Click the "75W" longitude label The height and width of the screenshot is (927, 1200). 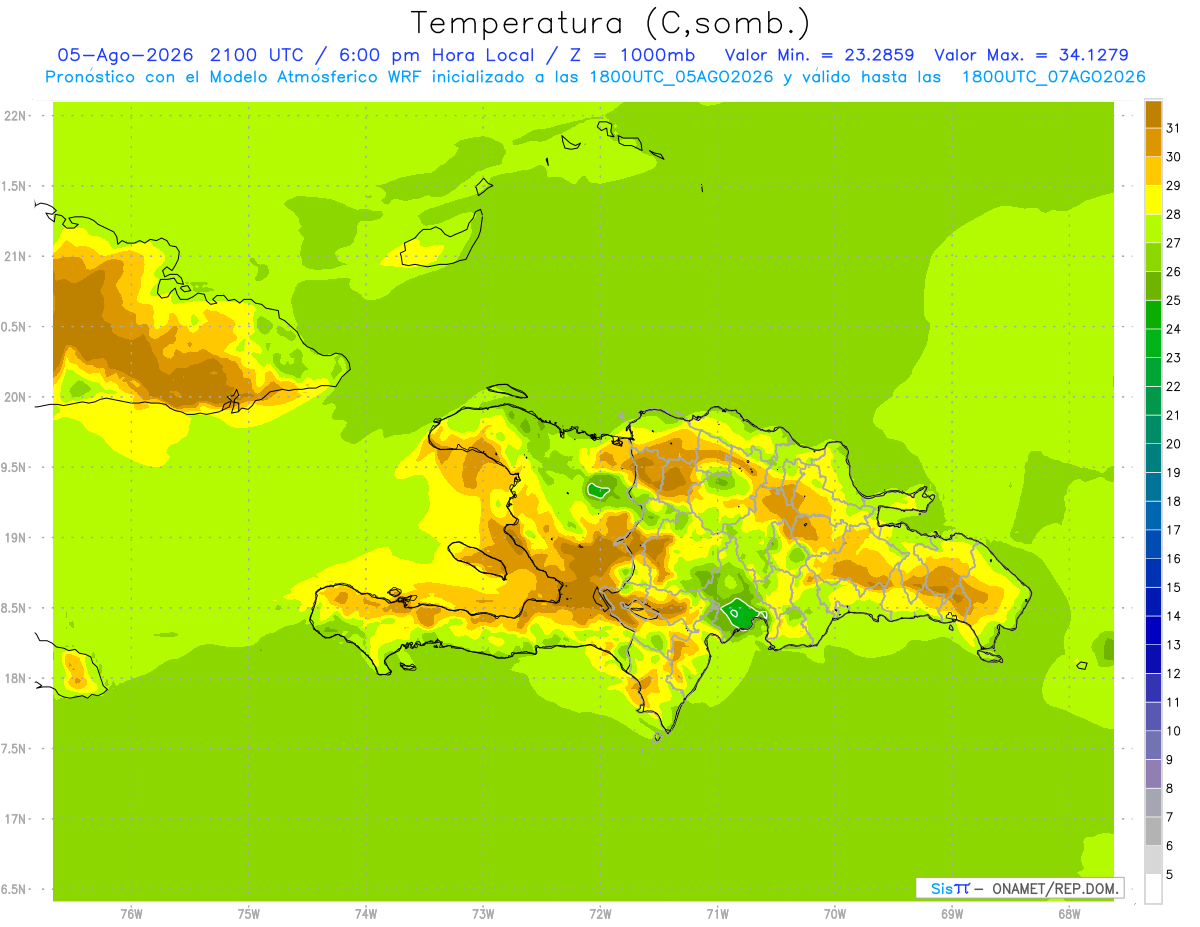[248, 915]
